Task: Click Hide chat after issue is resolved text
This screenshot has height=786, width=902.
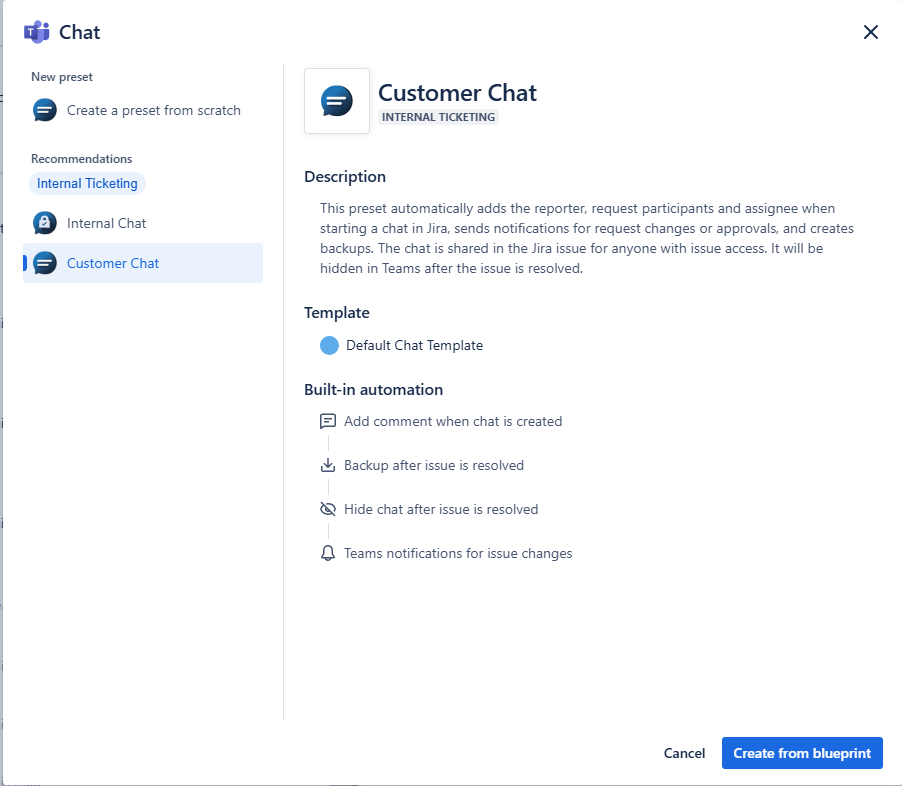Action: click(x=441, y=509)
